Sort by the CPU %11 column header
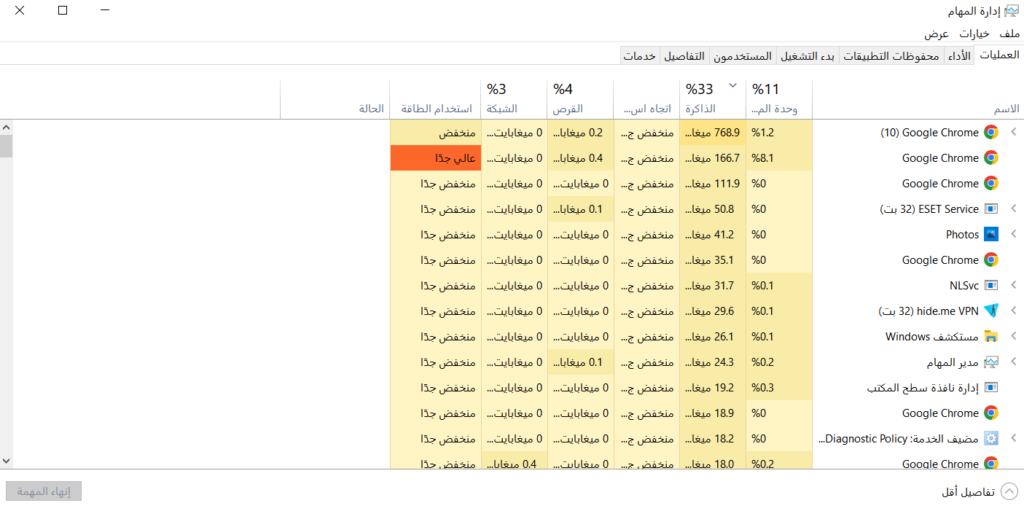 point(778,99)
